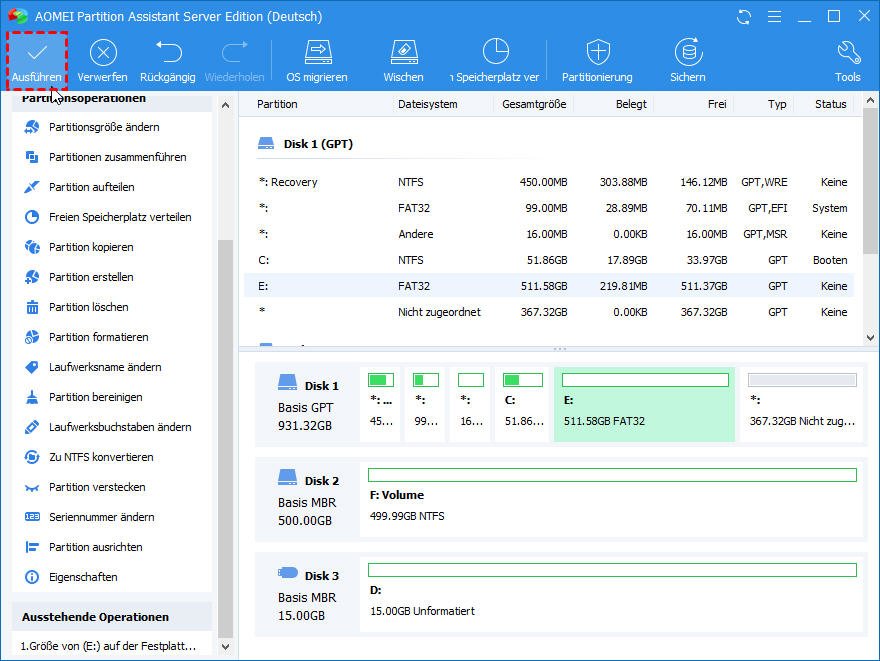Click the Verwerfen discard icon
The width and height of the screenshot is (880, 661).
pos(102,53)
